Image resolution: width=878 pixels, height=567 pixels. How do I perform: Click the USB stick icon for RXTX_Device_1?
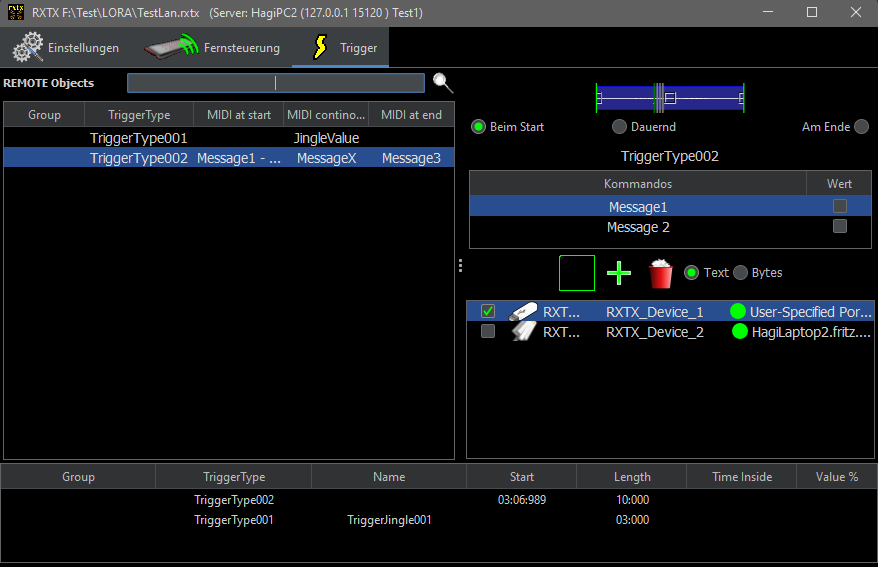point(523,312)
